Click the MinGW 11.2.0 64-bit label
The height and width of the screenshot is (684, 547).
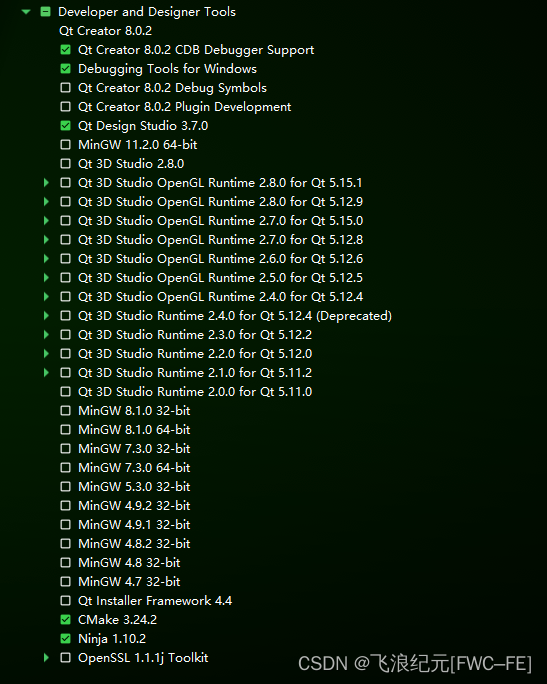point(137,145)
